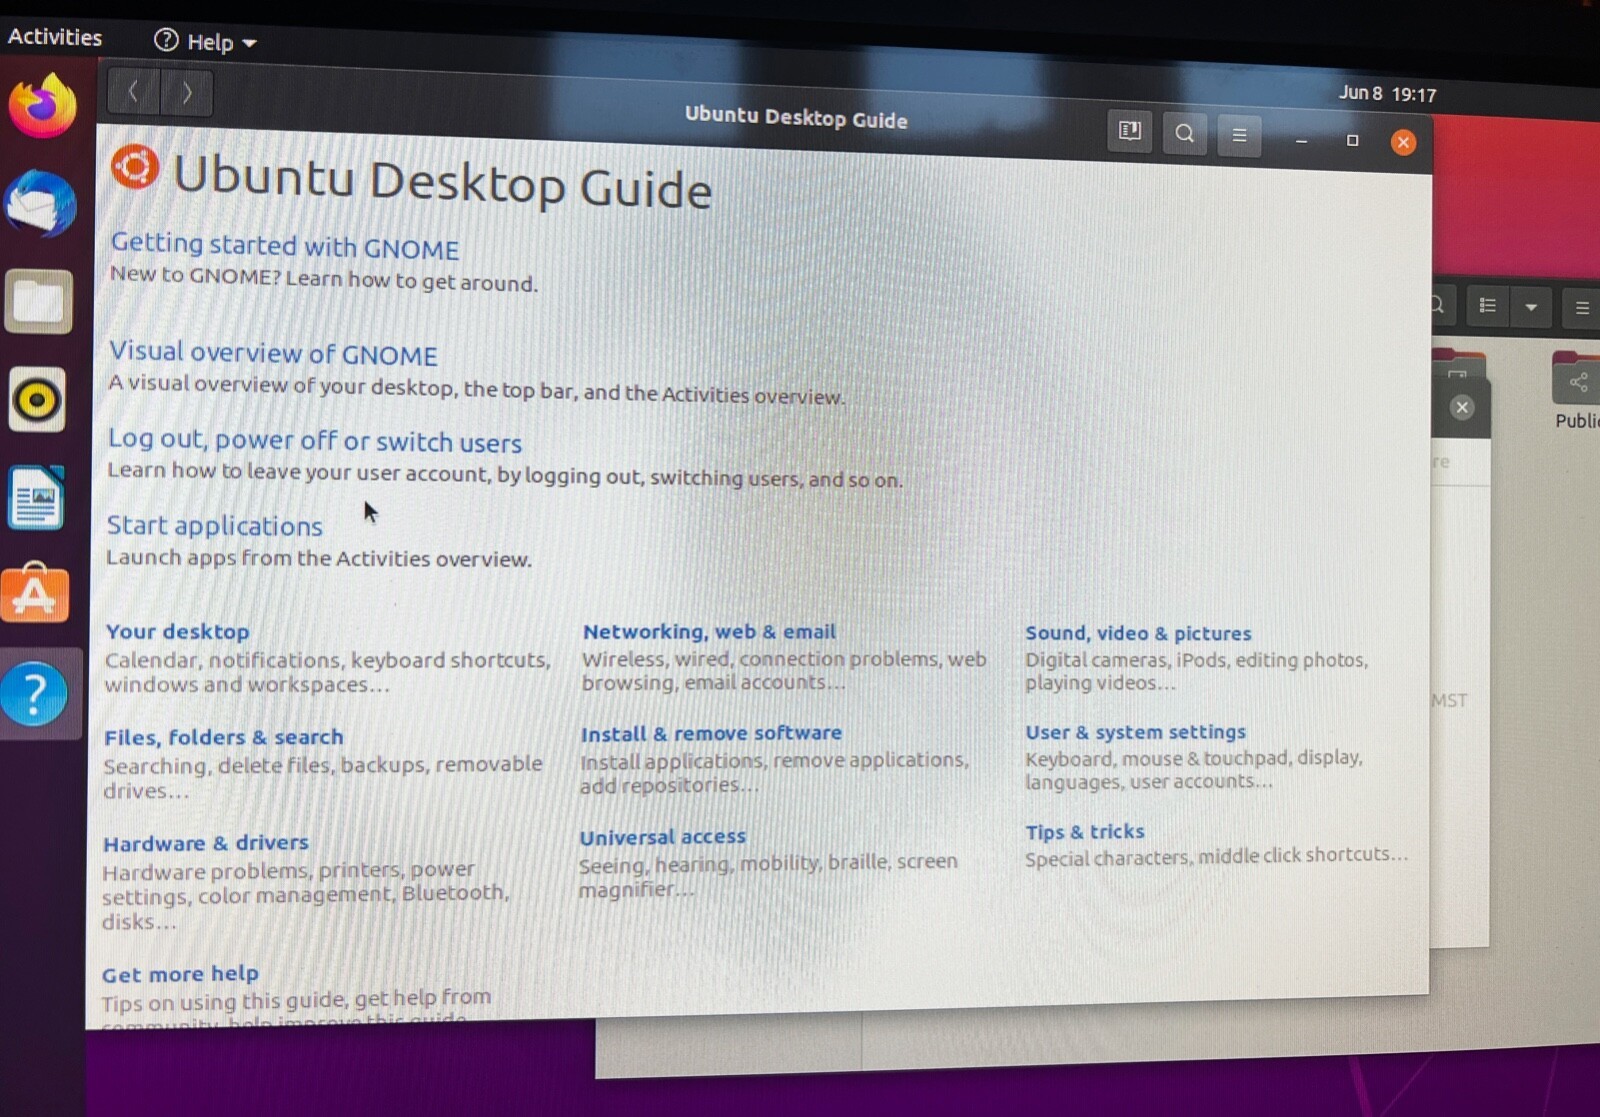Viewport: 1600px width, 1117px height.
Task: Open the Start applications link
Action: [215, 525]
